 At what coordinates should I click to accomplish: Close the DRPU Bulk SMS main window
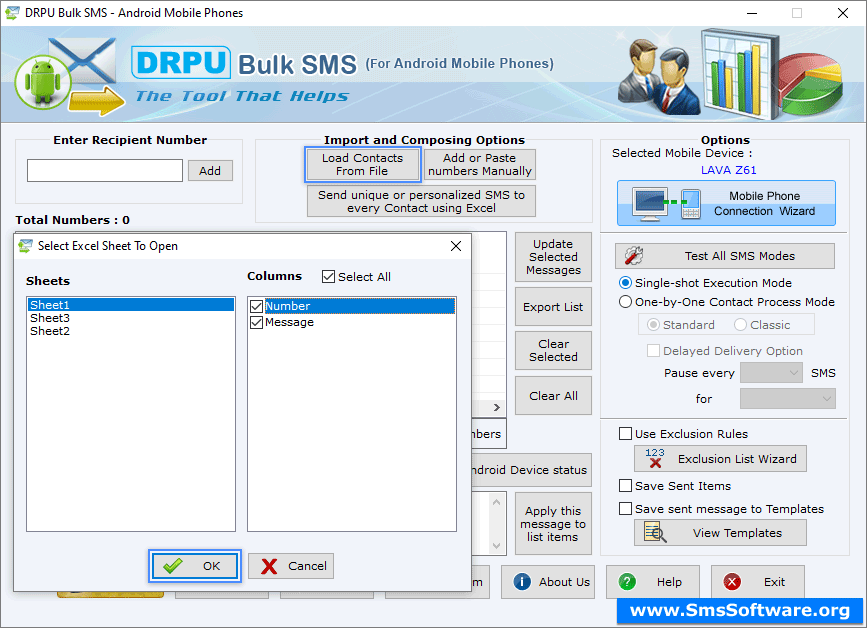tap(843, 13)
